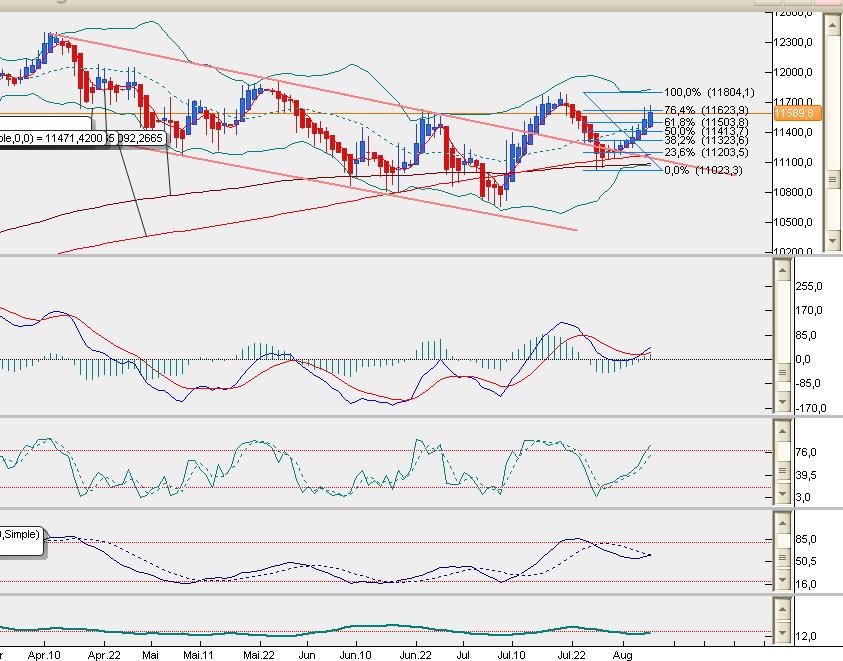This screenshot has width=843, height=661.
Task: Click the price chart vertical scrollbar thumb
Action: pyautogui.click(x=833, y=179)
